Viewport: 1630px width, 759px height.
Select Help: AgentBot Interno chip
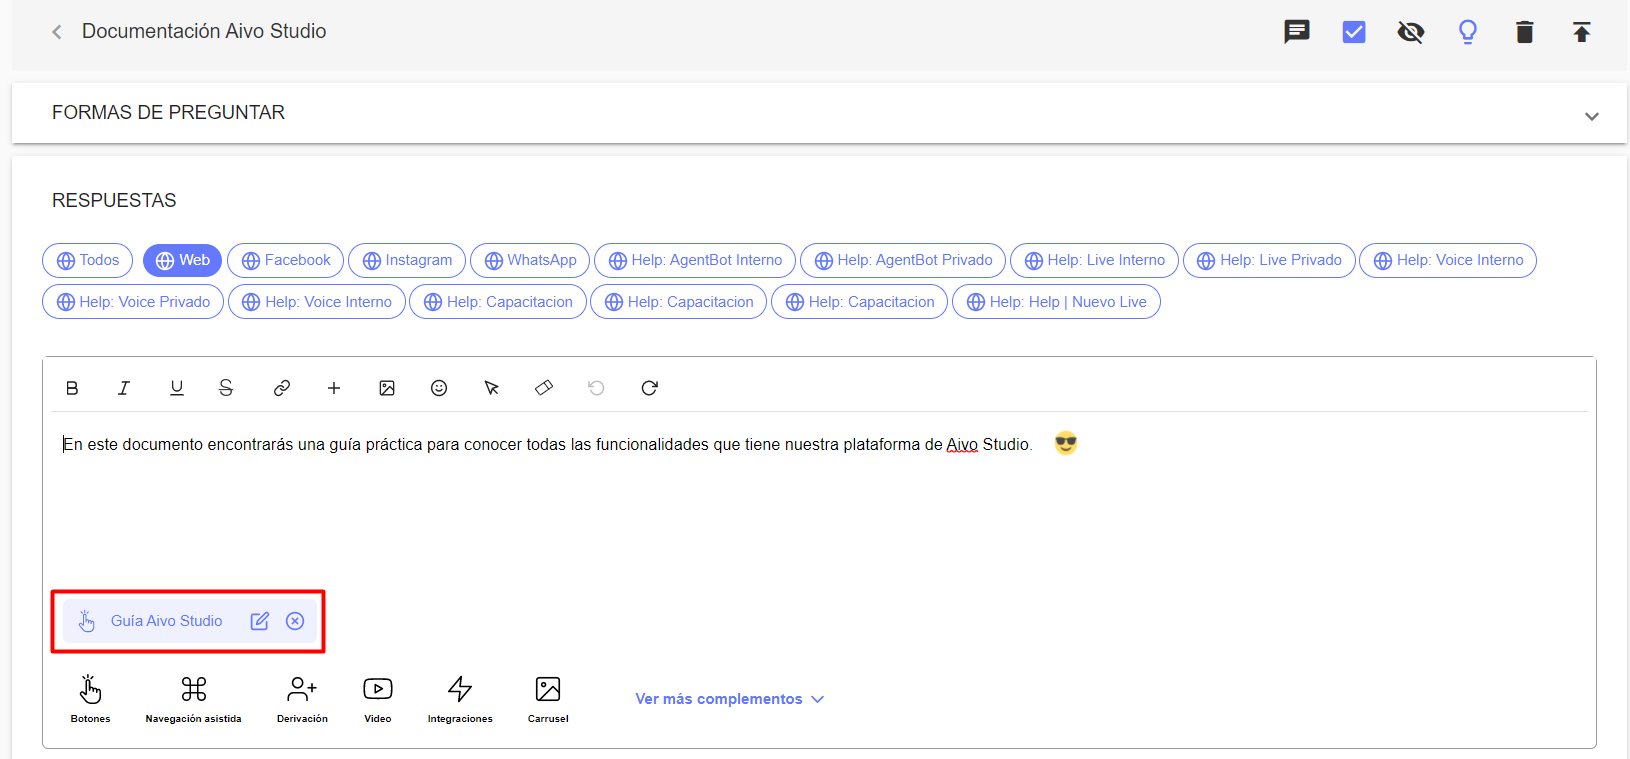tap(695, 260)
